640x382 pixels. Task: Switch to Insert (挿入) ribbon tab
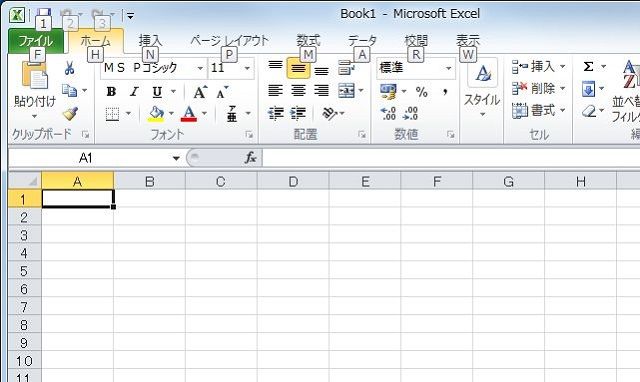(x=150, y=40)
